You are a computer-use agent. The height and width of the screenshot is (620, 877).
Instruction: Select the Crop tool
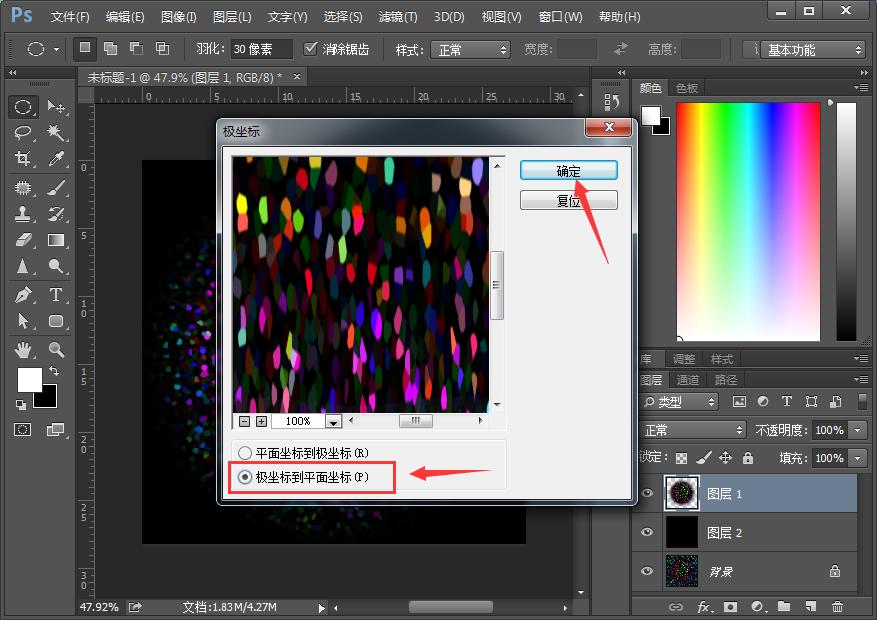pyautogui.click(x=23, y=159)
